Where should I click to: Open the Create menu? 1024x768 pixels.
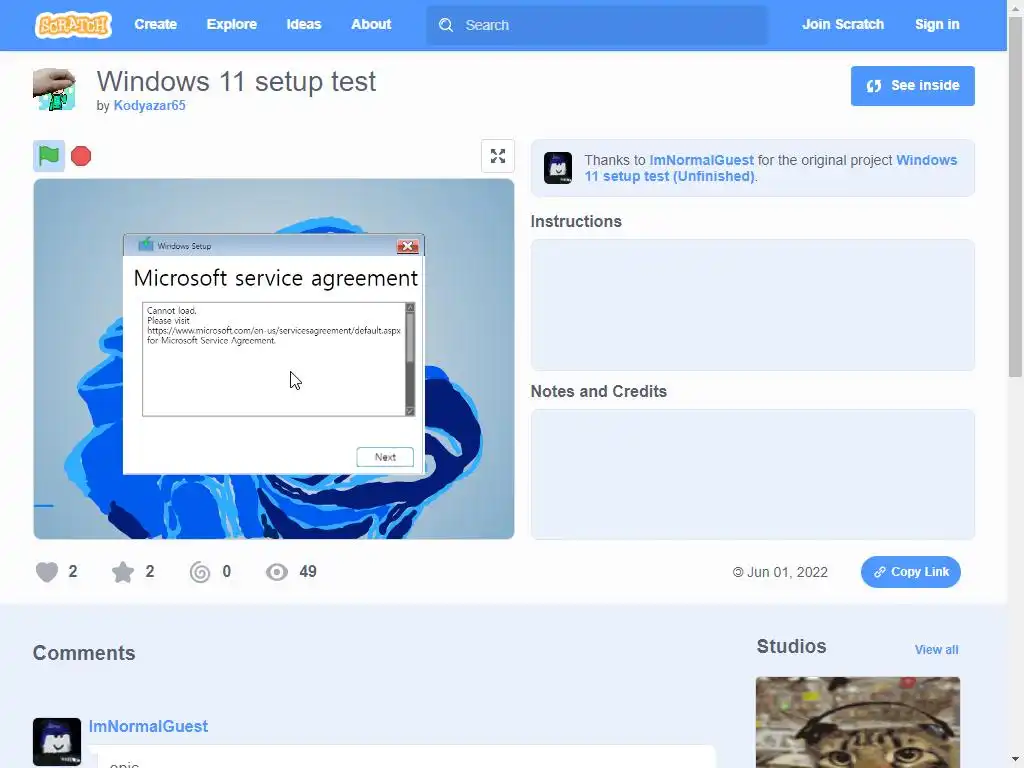155,24
